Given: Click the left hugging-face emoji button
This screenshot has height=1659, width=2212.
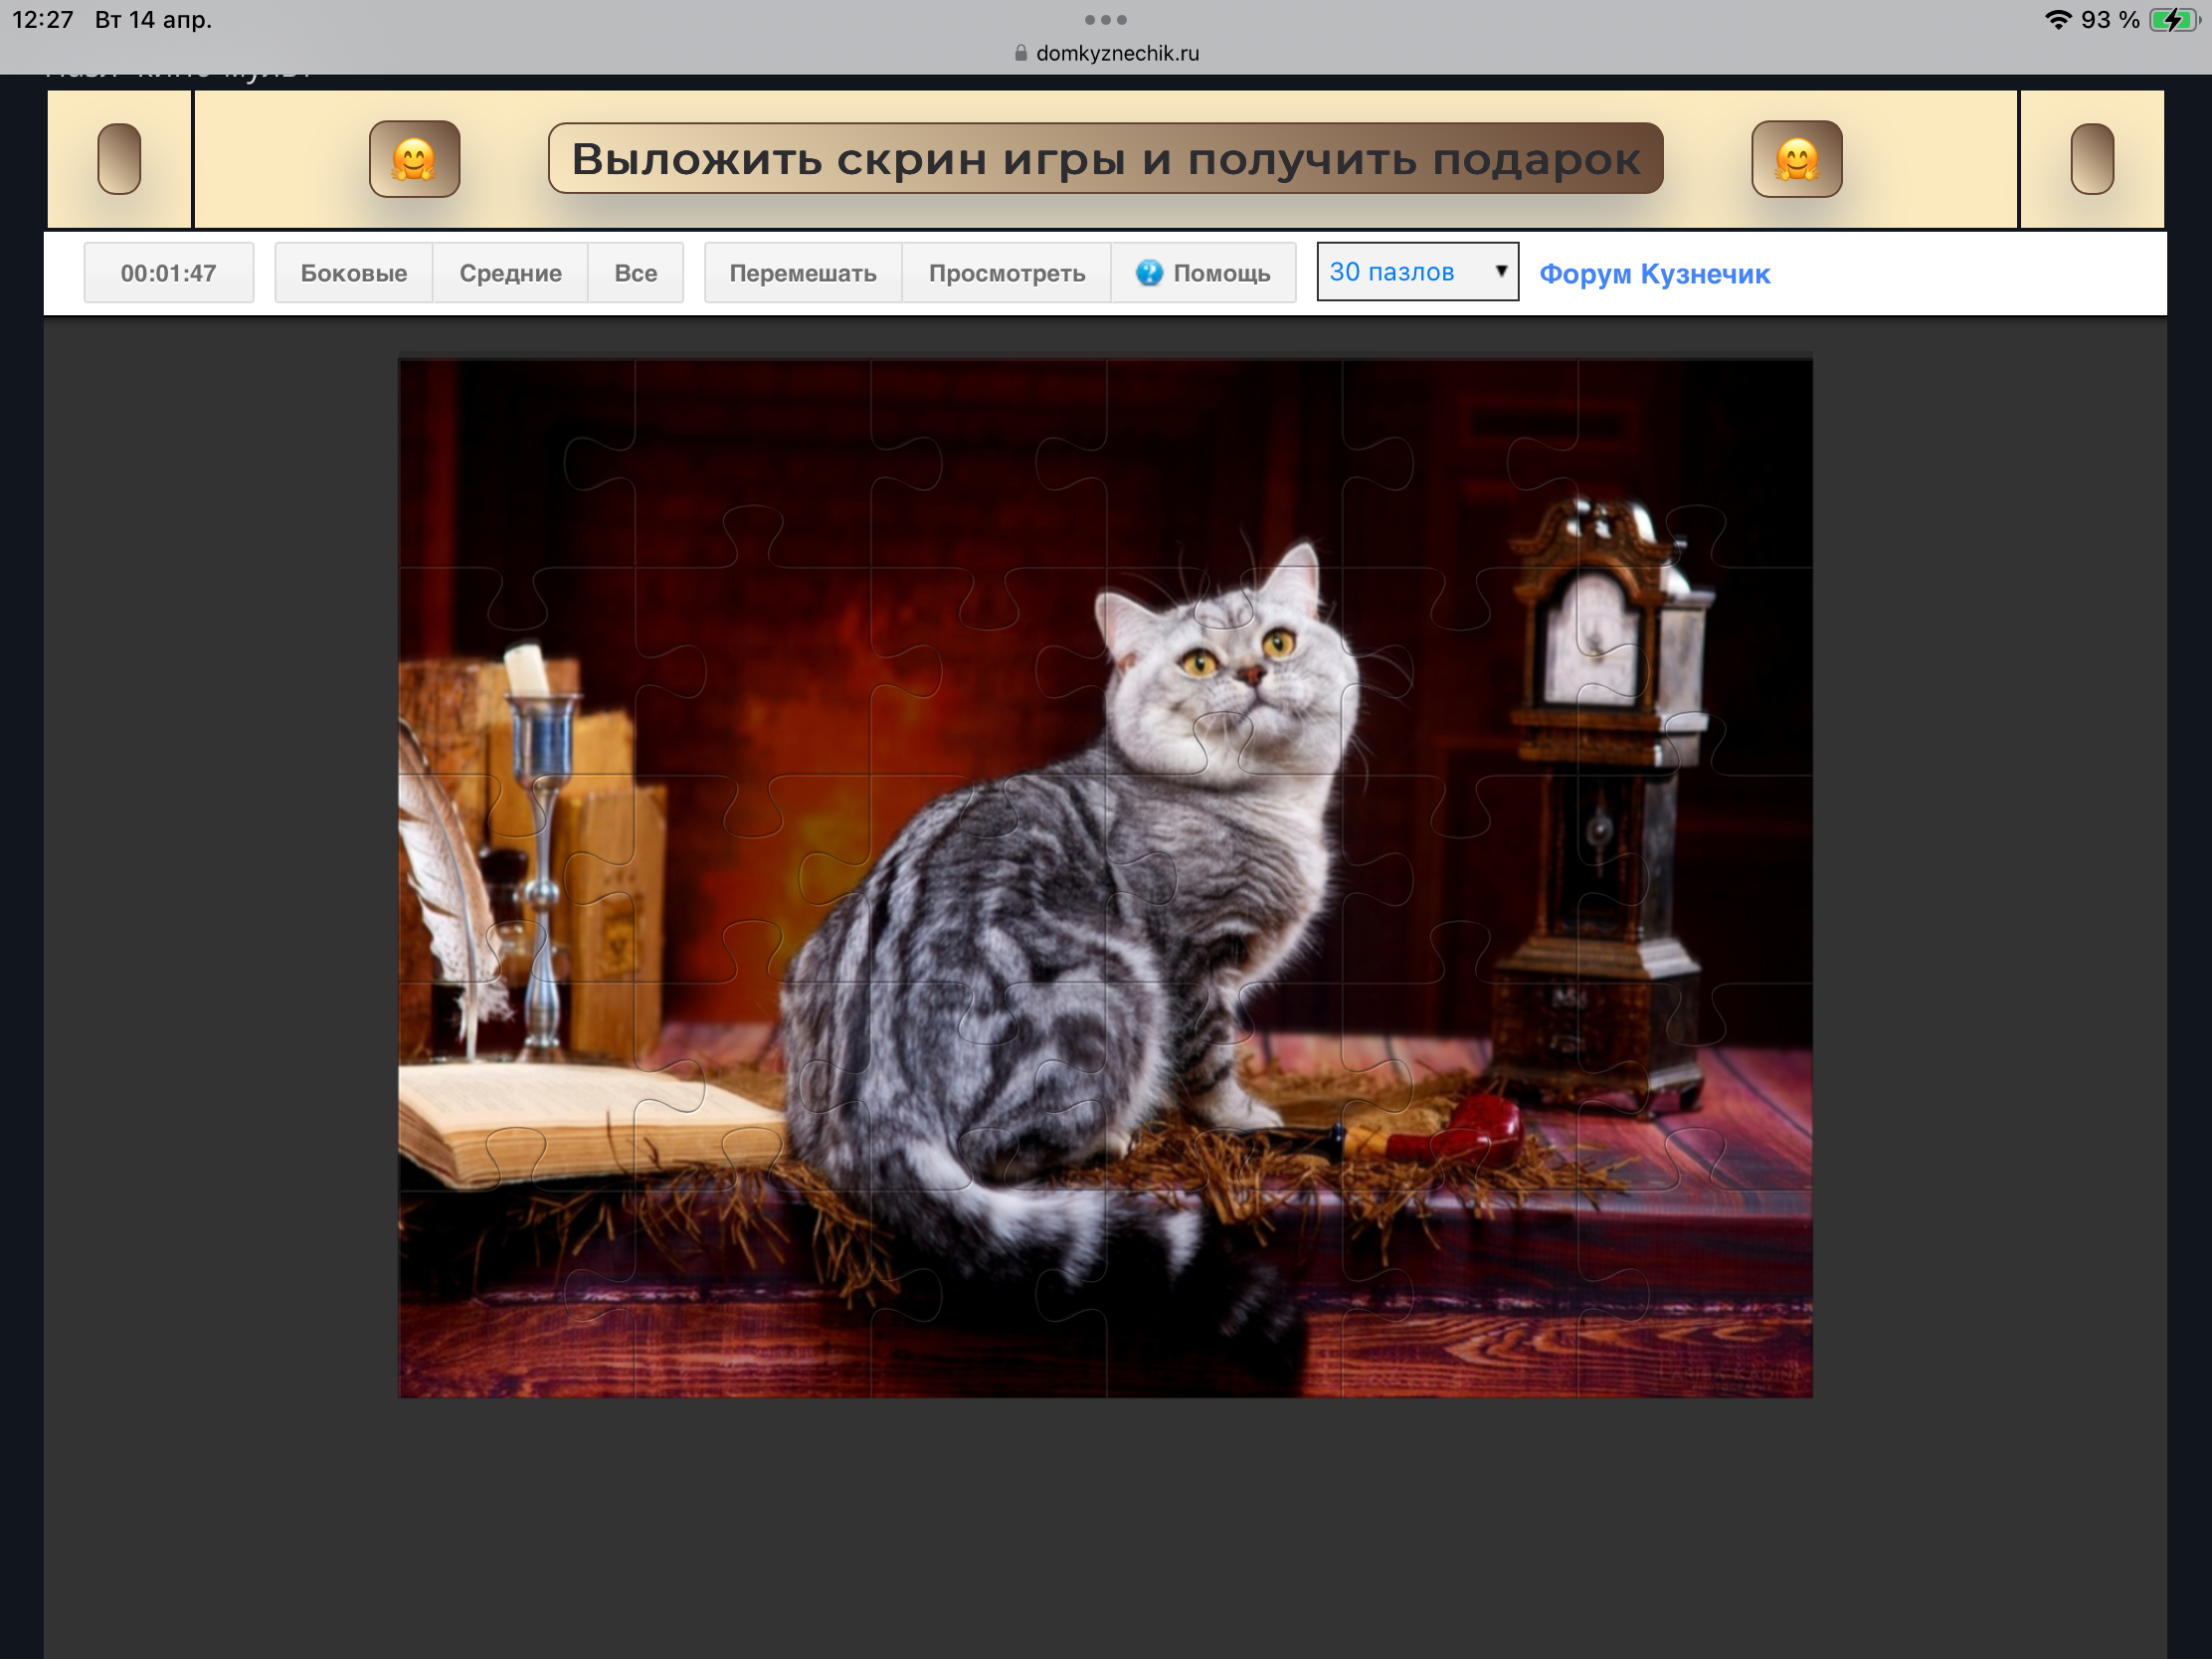Looking at the screenshot, I should 414,159.
